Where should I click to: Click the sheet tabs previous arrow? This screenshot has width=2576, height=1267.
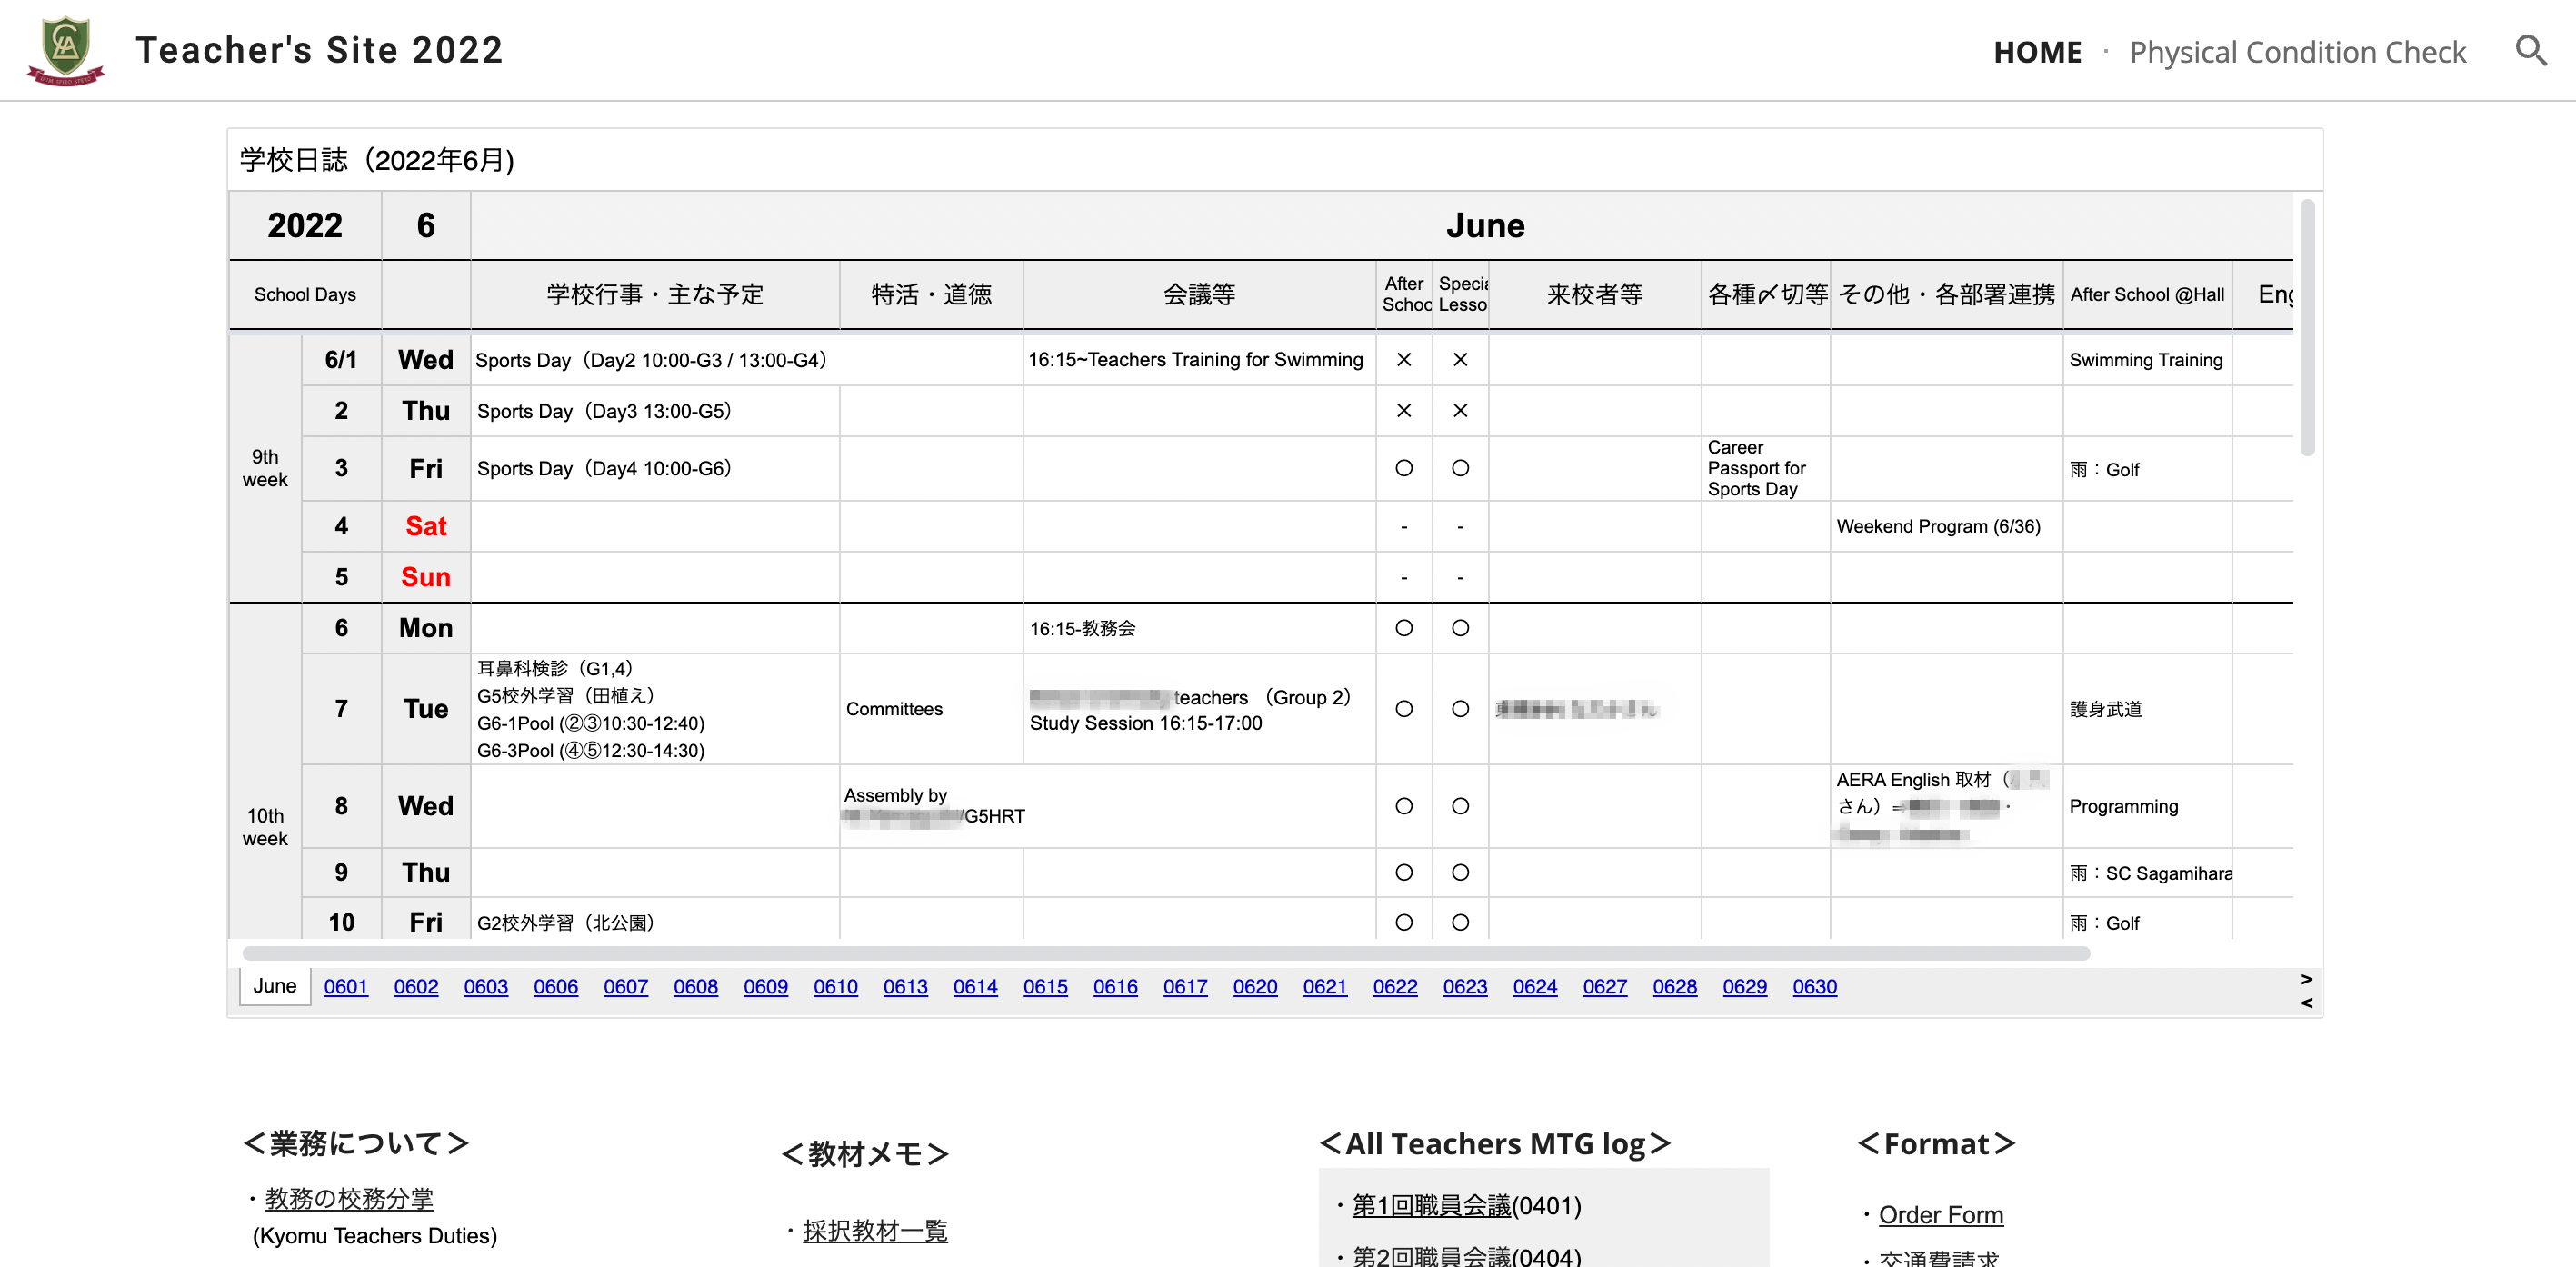click(2306, 1002)
